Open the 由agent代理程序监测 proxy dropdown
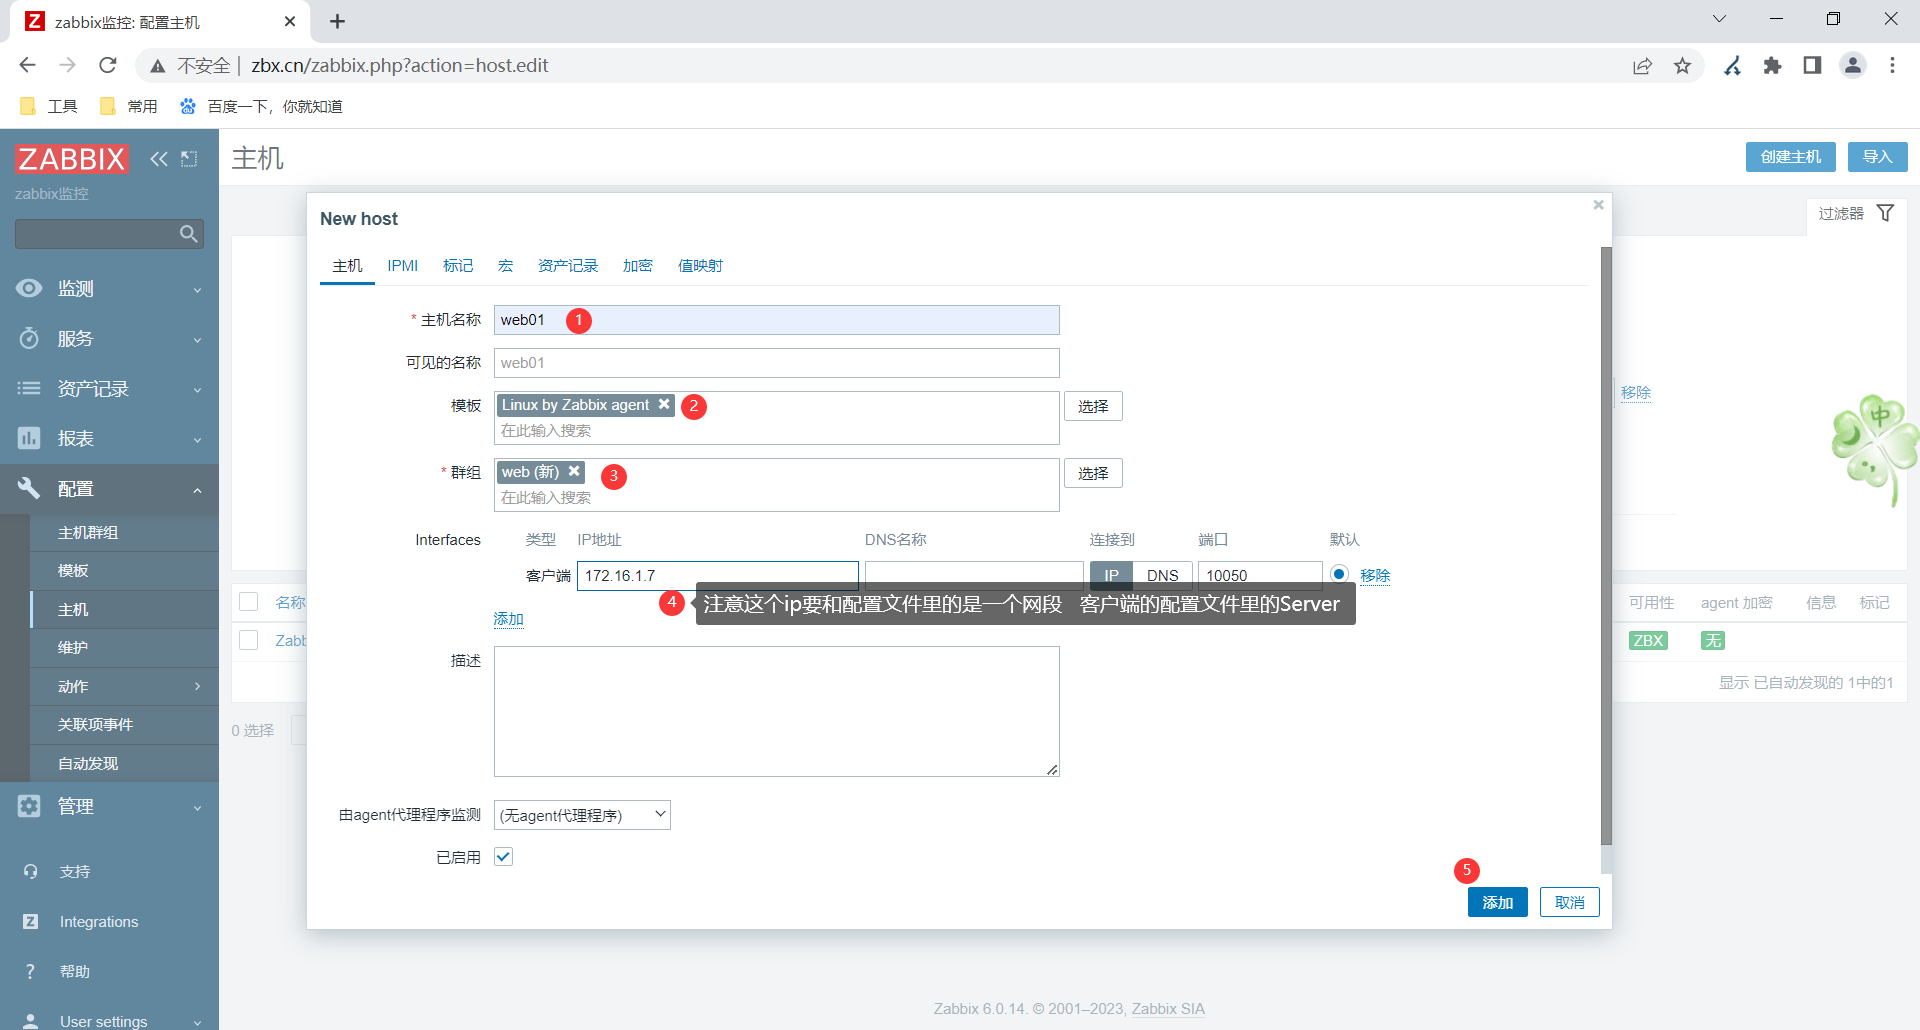Screen dimensions: 1920x1030 (x=582, y=815)
